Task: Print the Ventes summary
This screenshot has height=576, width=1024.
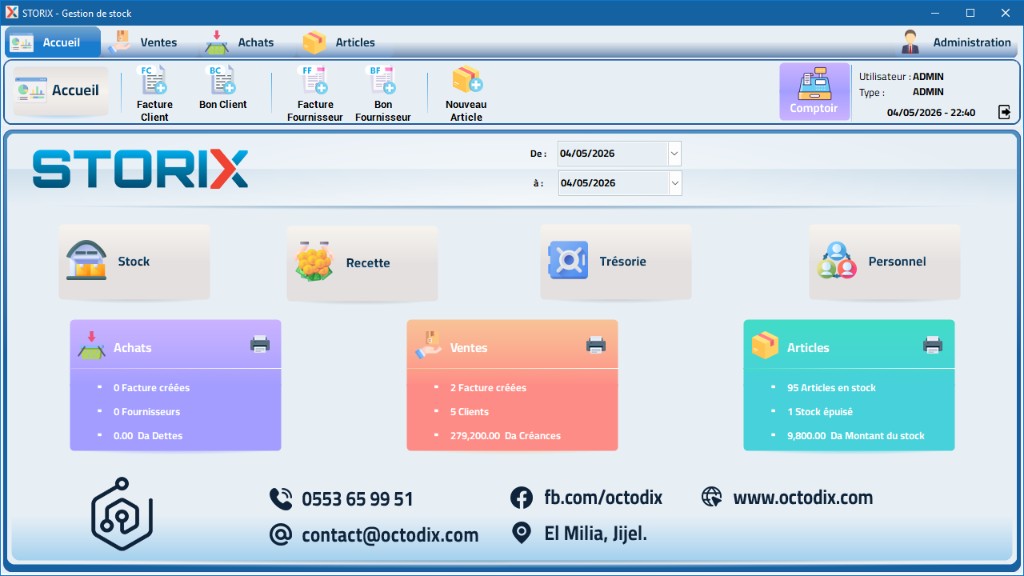Action: point(596,344)
